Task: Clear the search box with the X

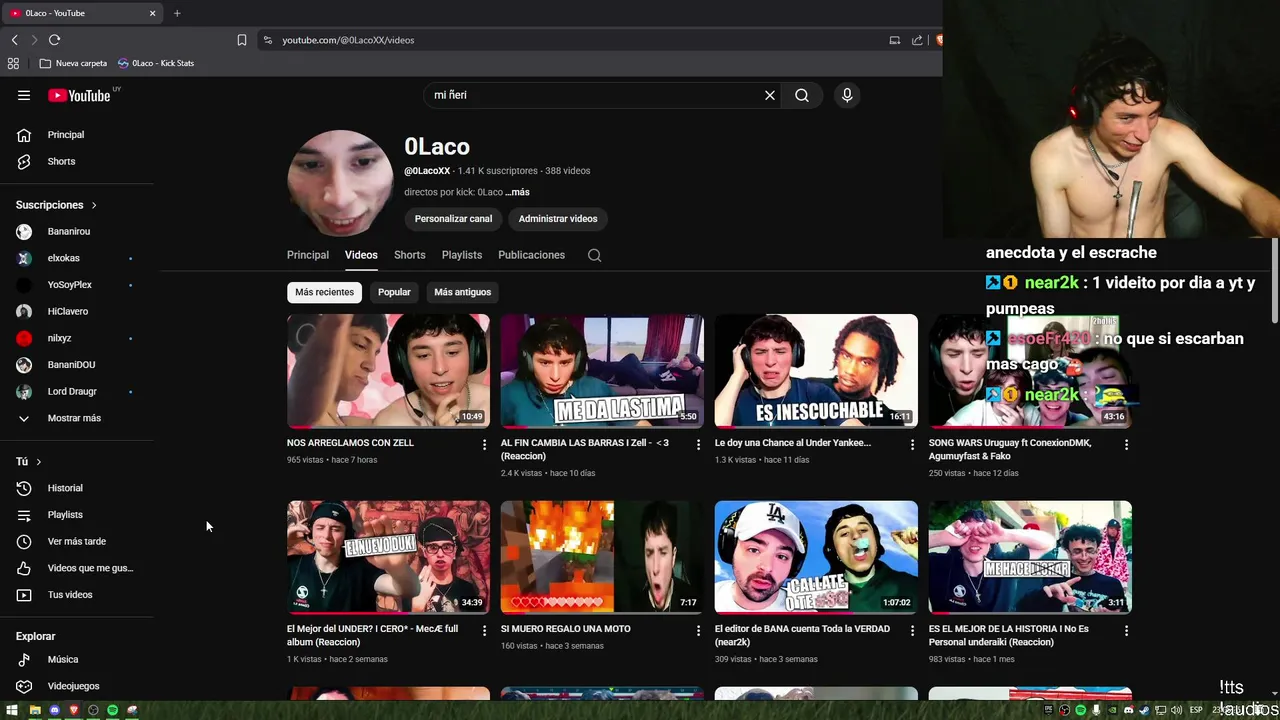Action: [770, 95]
